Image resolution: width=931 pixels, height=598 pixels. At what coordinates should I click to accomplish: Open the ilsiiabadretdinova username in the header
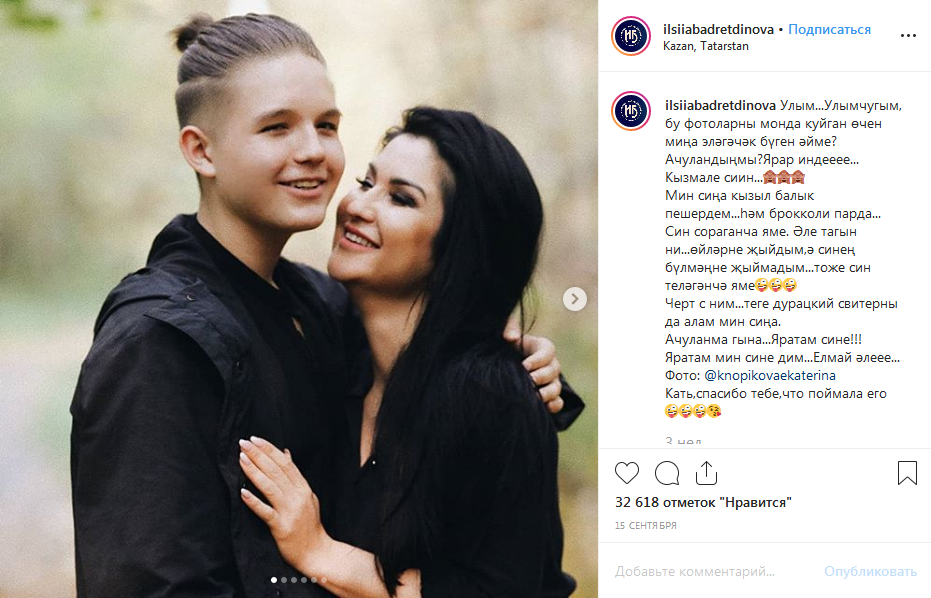click(718, 30)
